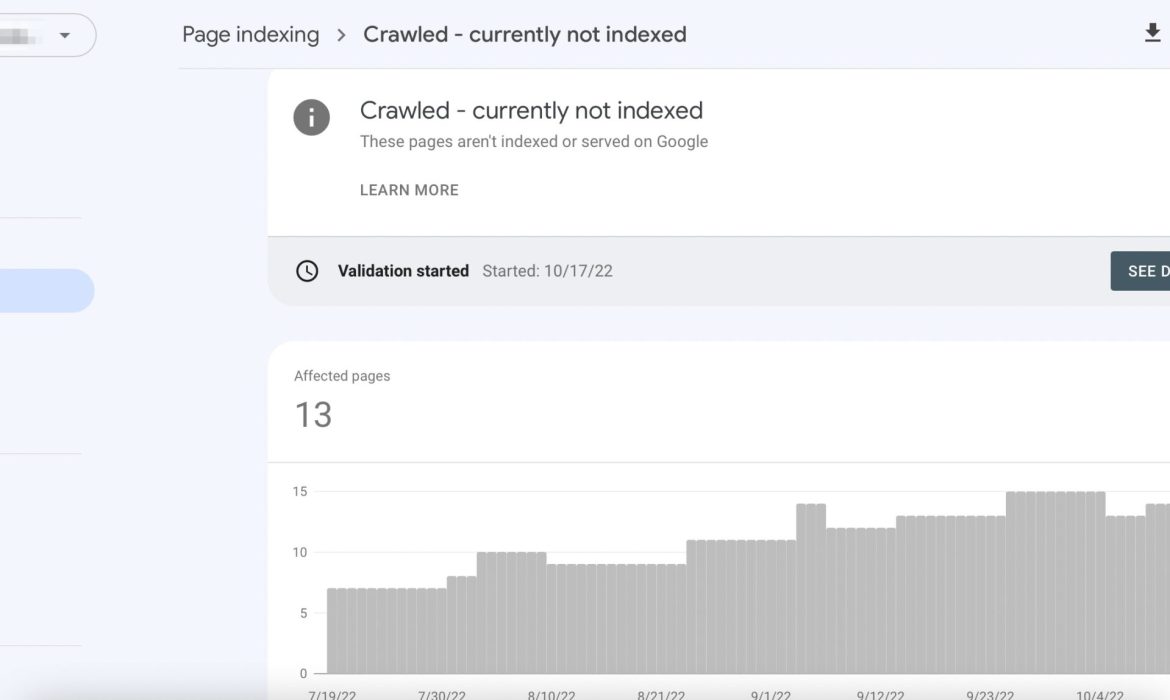Image resolution: width=1170 pixels, height=700 pixels.
Task: Click the y-axis value 15
Action: coord(300,491)
